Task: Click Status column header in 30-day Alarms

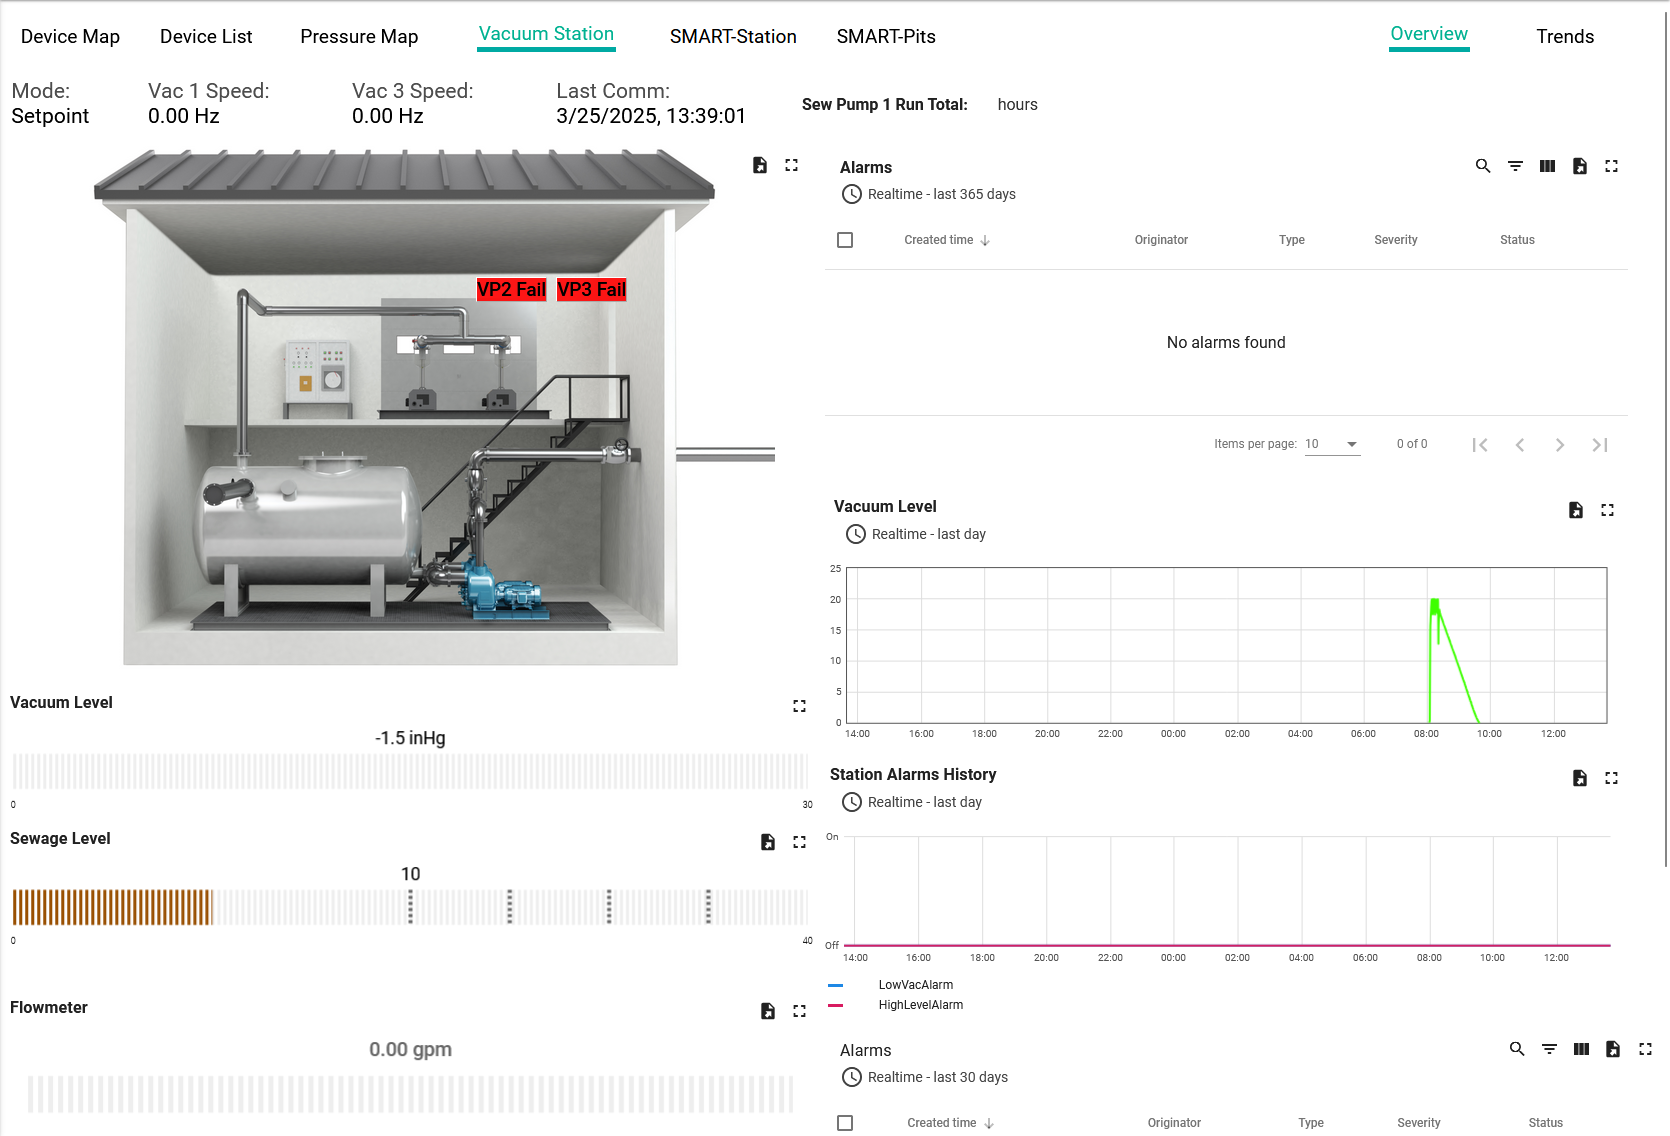Action: tap(1545, 1123)
